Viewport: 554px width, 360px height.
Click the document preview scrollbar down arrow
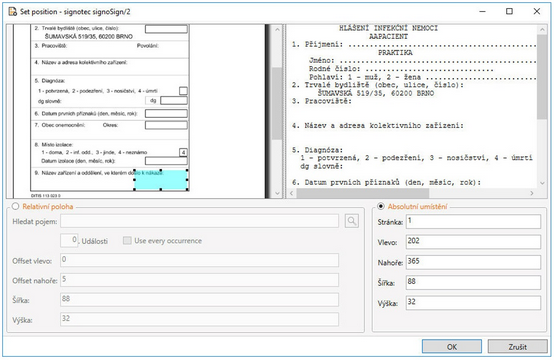point(277,193)
